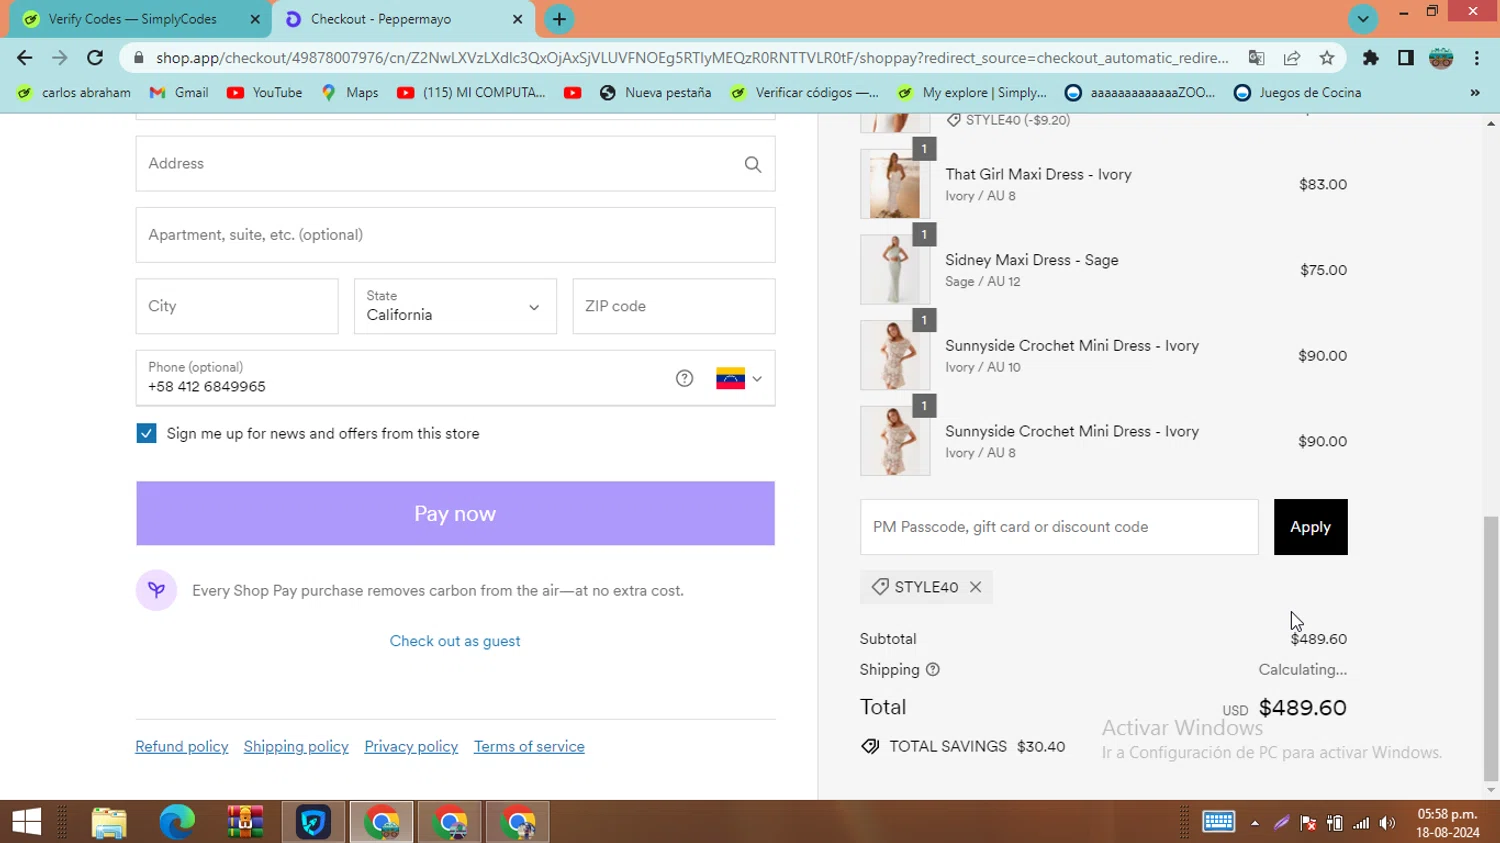The height and width of the screenshot is (843, 1500).
Task: Open File Explorer from the taskbar
Action: click(x=109, y=822)
